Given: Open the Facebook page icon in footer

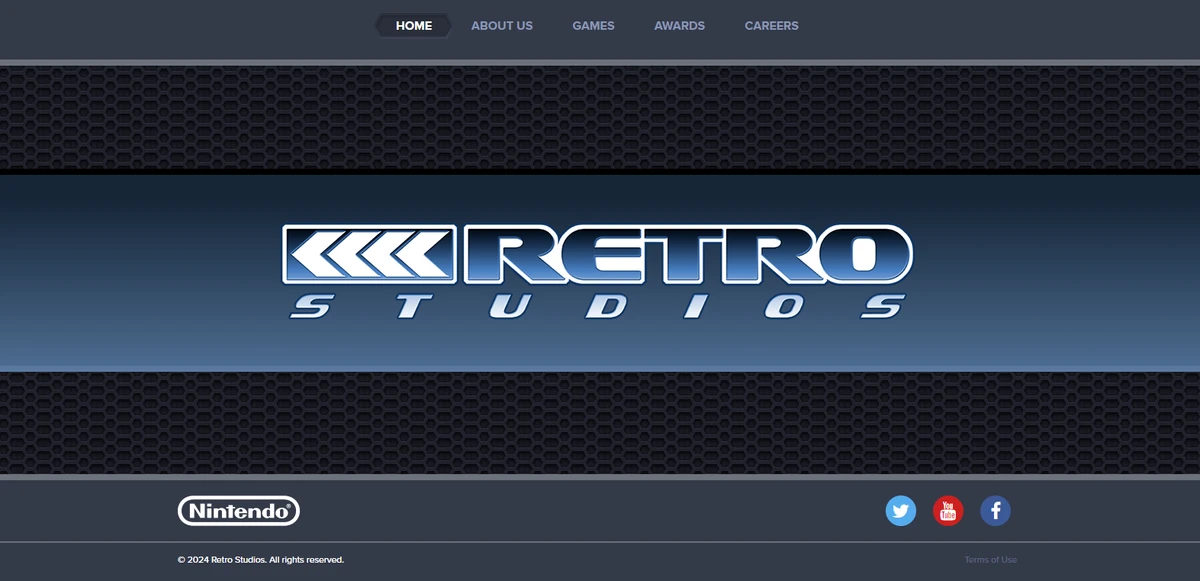Looking at the screenshot, I should coord(995,510).
